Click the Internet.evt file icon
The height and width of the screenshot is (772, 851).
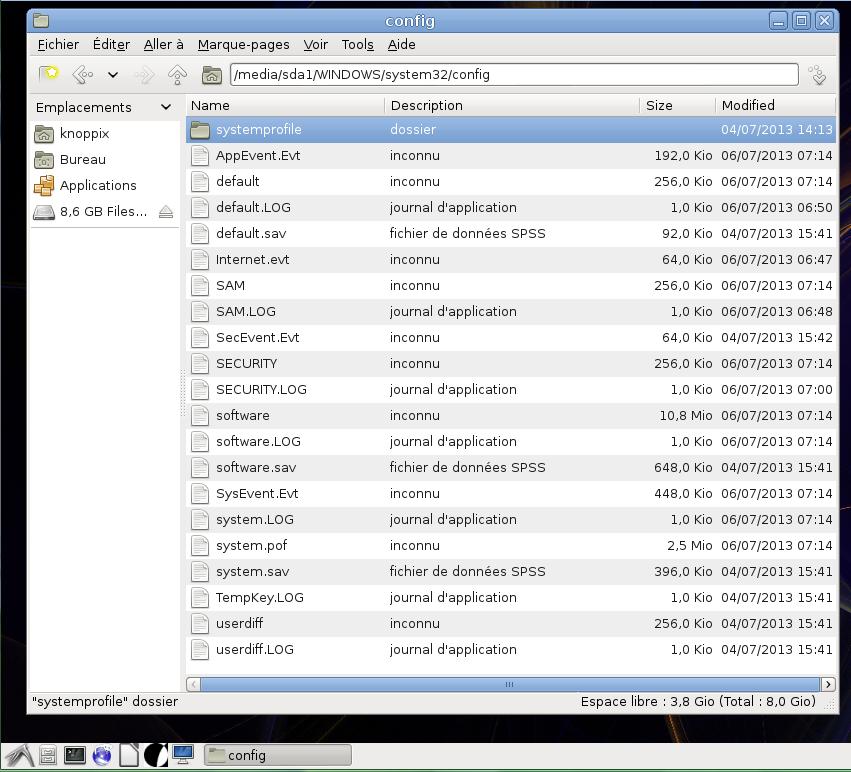[x=200, y=260]
